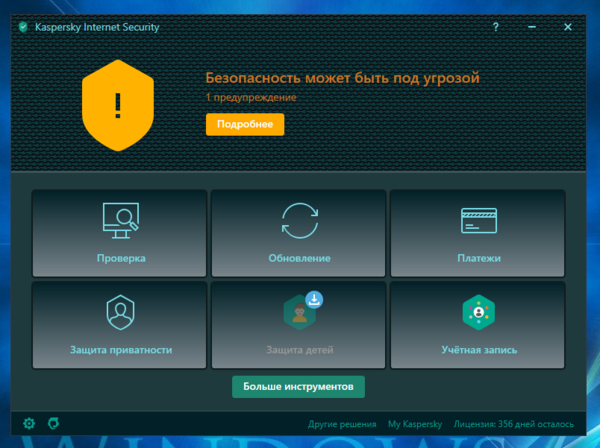Click the Учётная запись label
Viewport: 600px width, 448px height.
479,350
